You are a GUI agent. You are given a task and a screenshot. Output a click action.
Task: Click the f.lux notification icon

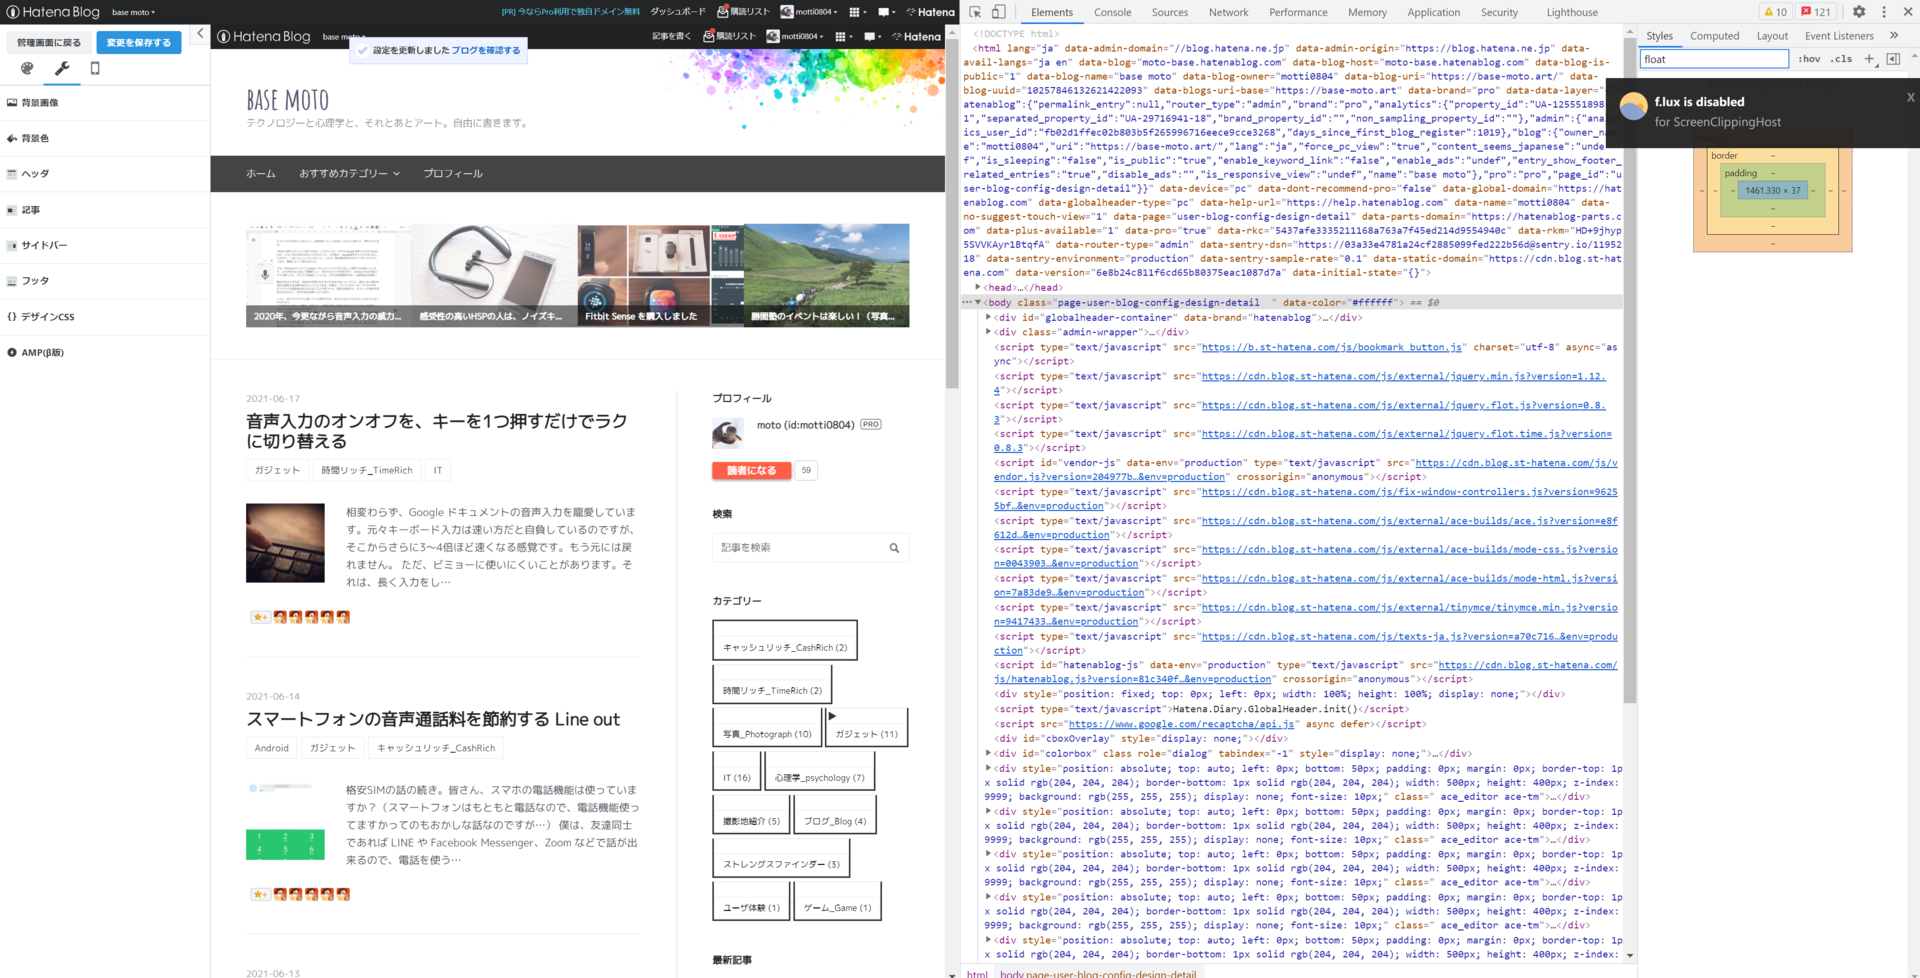(1633, 107)
